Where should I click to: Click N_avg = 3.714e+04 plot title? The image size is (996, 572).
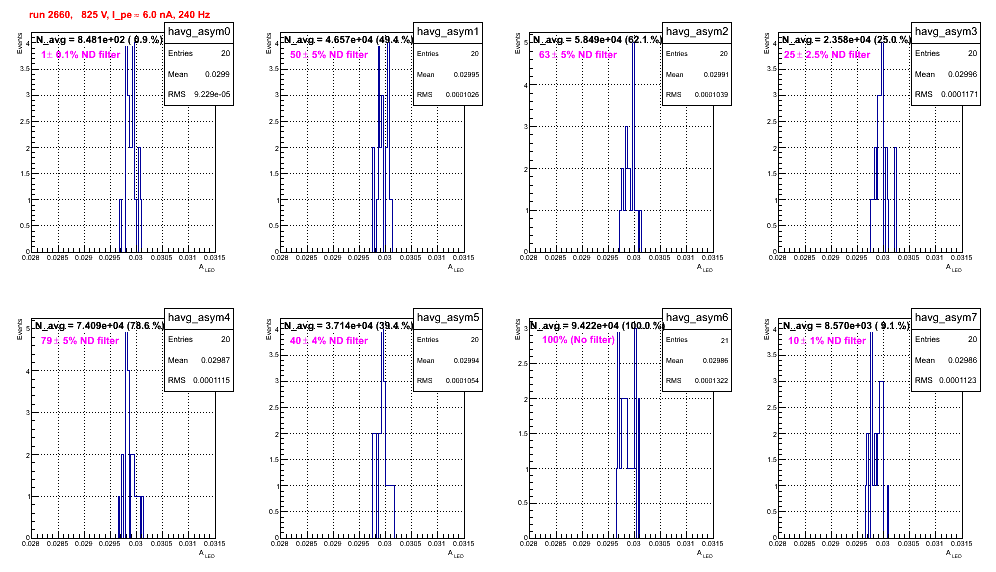348,325
